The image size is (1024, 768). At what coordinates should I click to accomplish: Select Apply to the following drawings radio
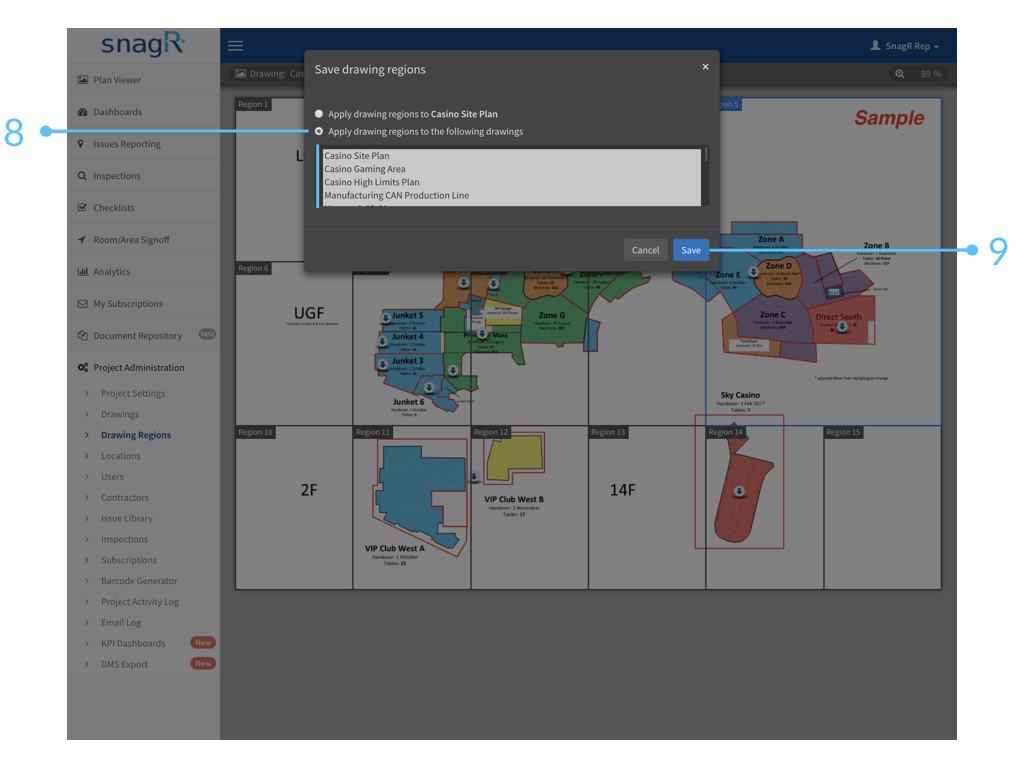coord(319,131)
